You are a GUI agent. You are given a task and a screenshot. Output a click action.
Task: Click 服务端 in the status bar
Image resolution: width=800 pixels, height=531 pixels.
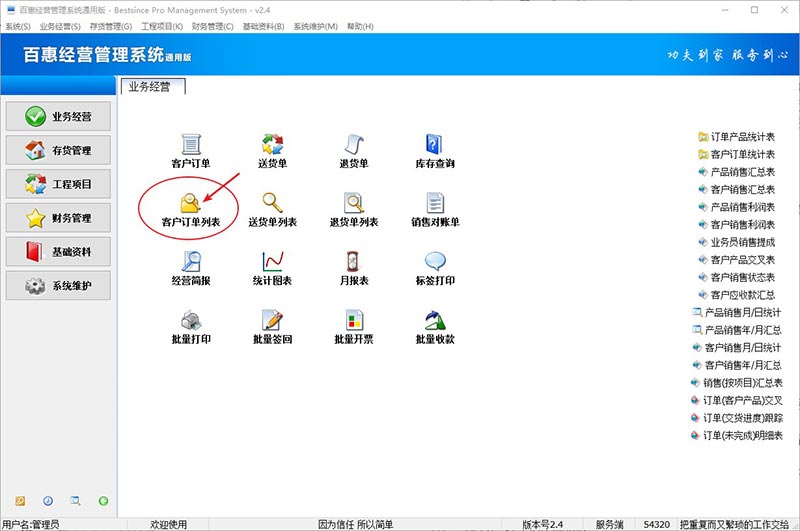[x=610, y=524]
